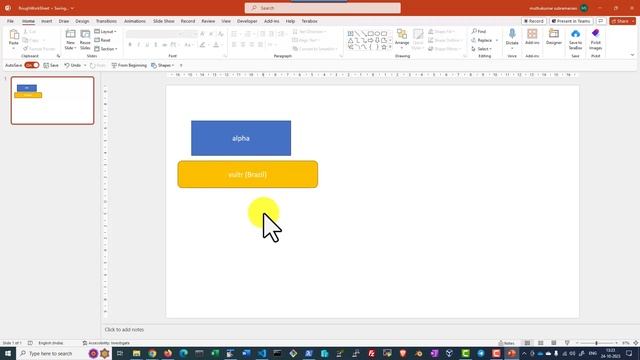This screenshot has height=360, width=640.
Task: Switch to the Animations tab
Action: coord(135,21)
